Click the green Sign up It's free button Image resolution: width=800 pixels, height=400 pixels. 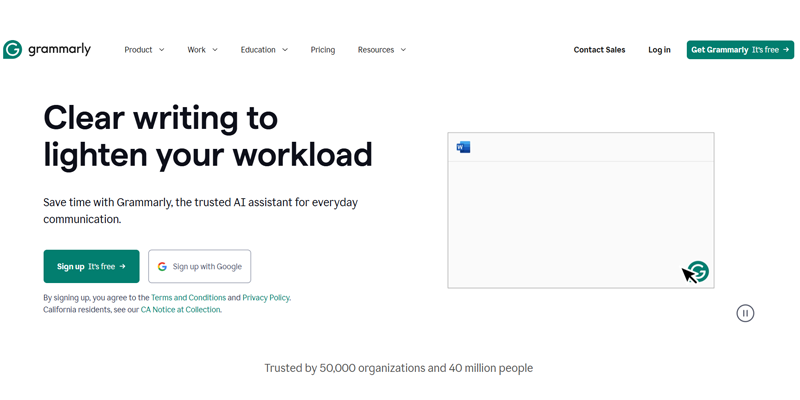91,266
